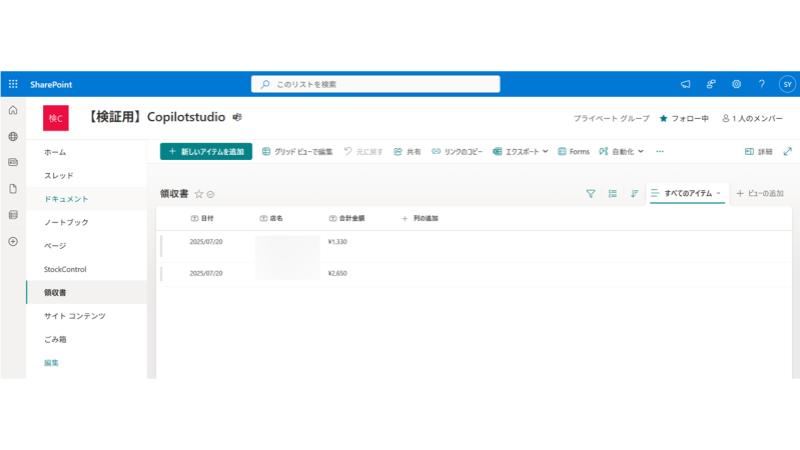
Task: Click the settings gear icon in header
Action: tap(736, 85)
